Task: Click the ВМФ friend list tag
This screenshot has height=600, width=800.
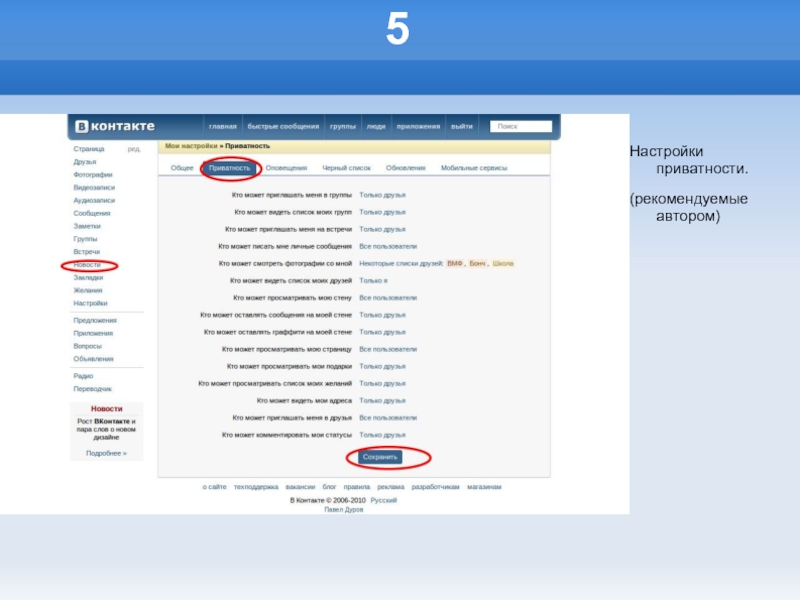Action: point(455,263)
